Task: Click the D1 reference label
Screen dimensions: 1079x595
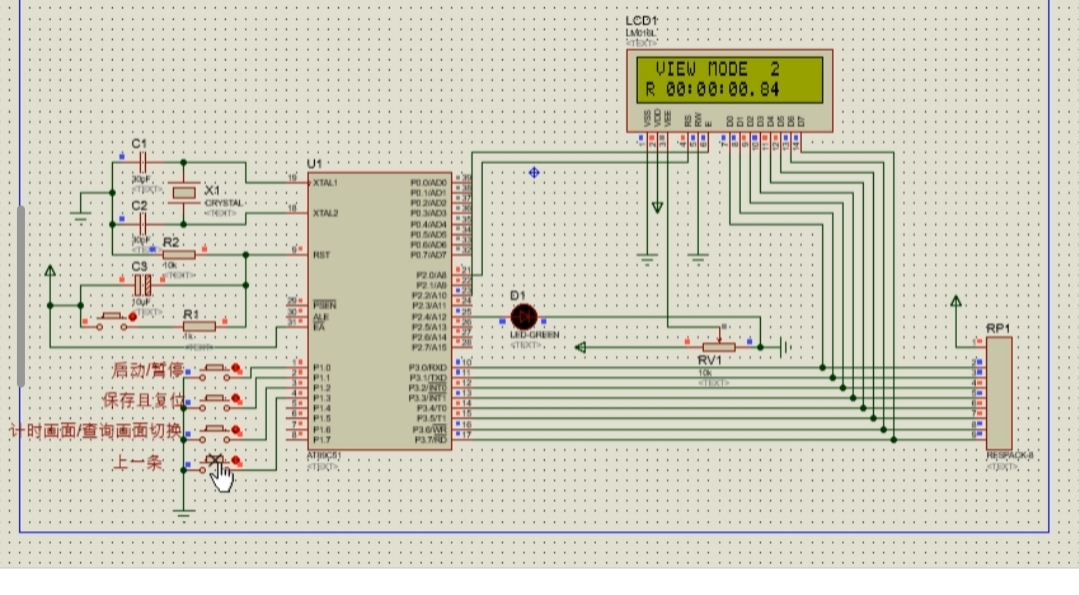Action: pos(517,296)
